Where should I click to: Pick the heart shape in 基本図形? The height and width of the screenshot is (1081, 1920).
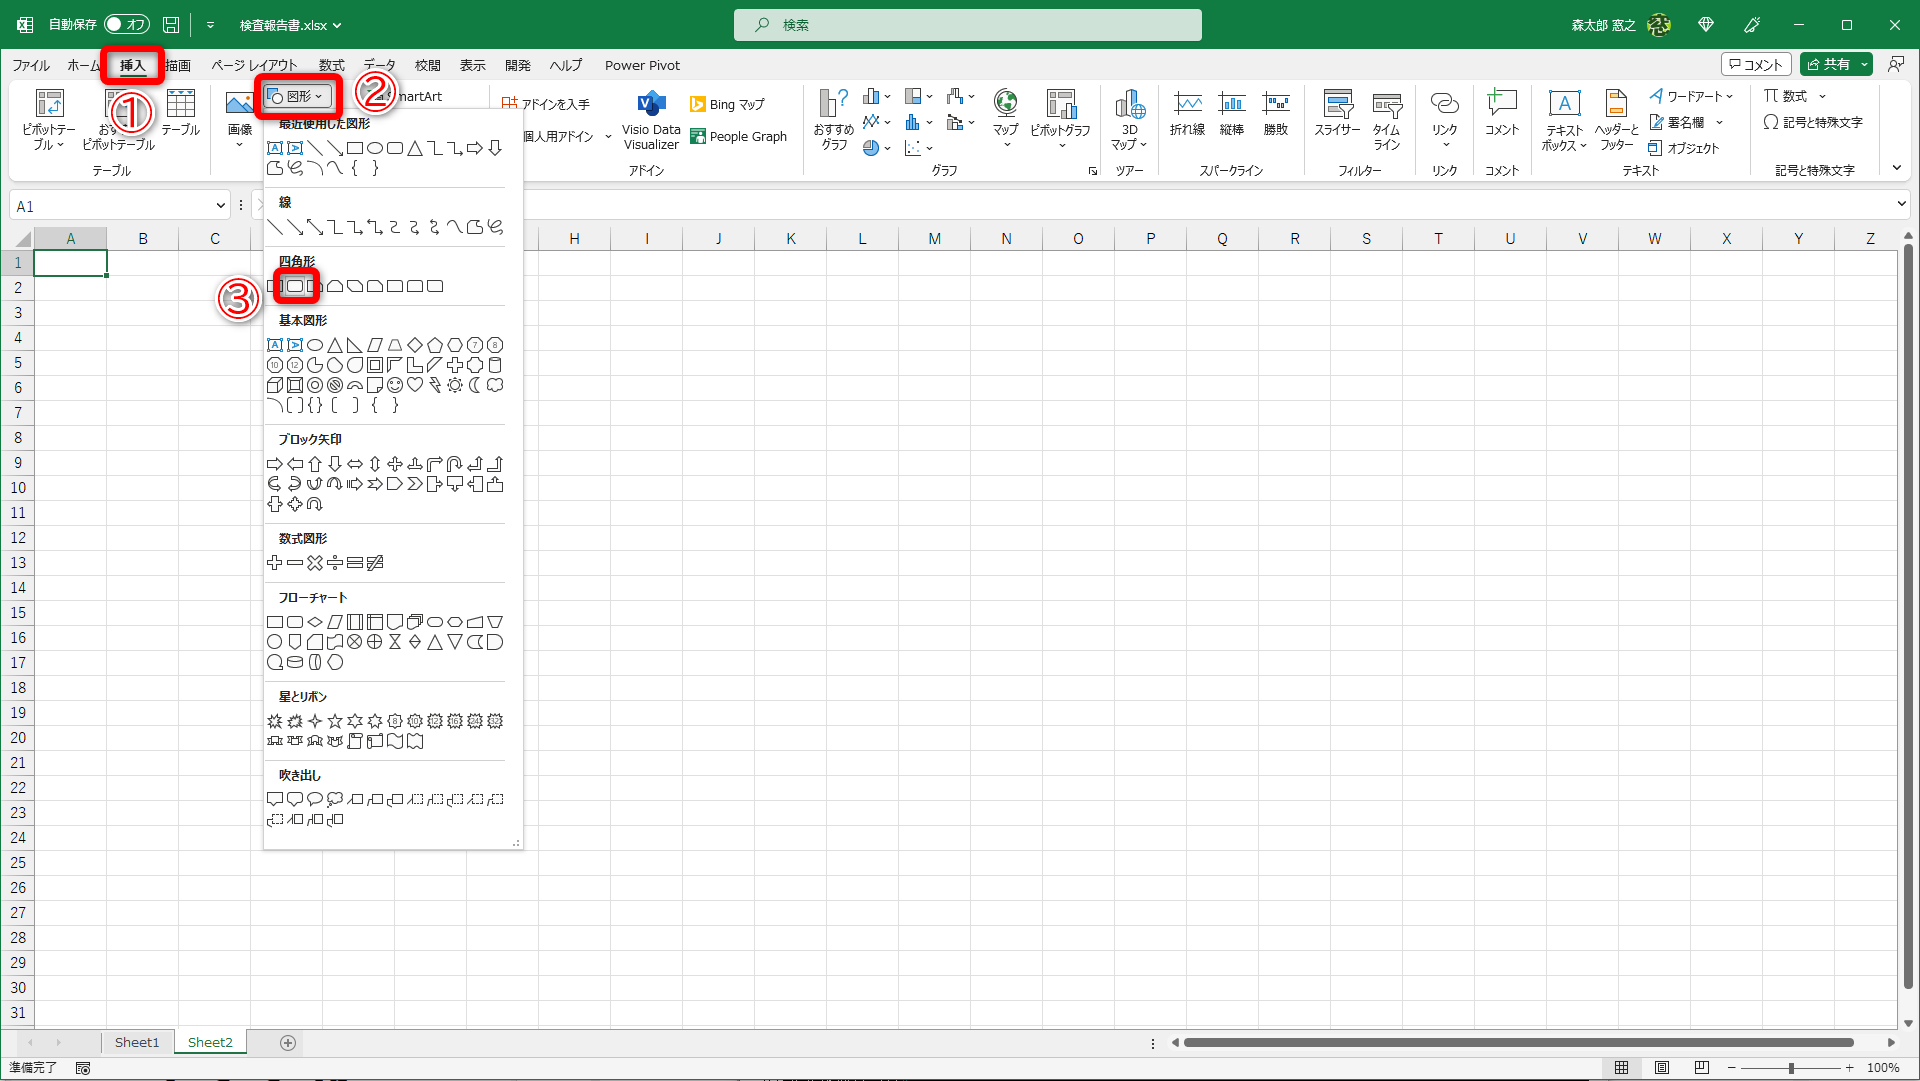[x=415, y=385]
